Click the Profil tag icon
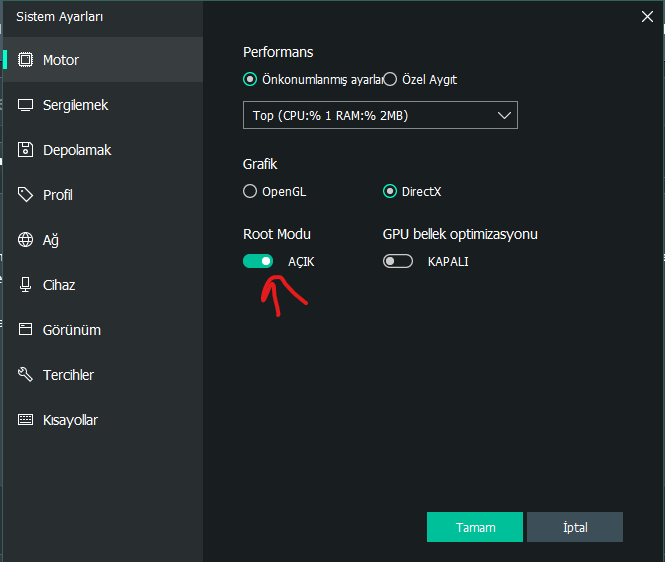Screen dimensions: 665x562 click(x=25, y=195)
